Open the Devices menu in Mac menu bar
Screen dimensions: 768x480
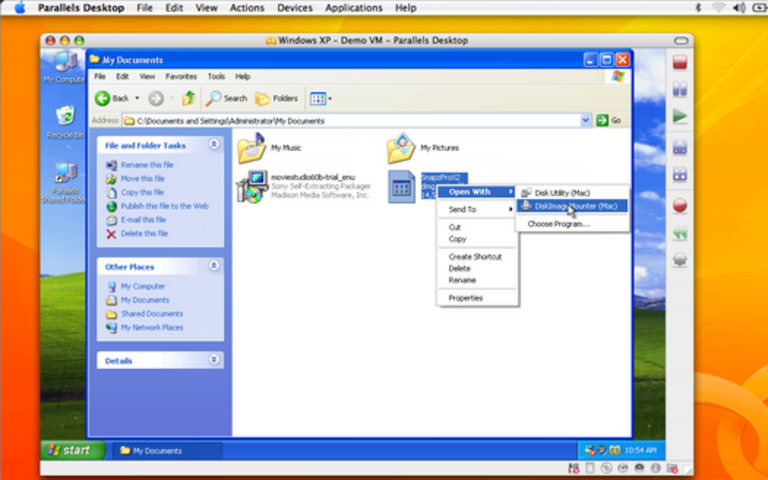(x=294, y=8)
